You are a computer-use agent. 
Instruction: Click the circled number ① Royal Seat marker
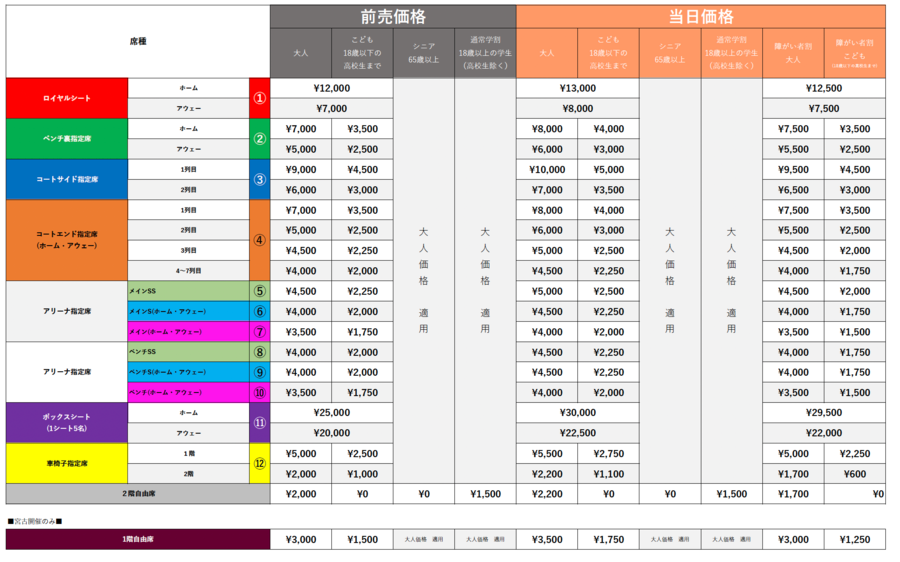tap(259, 98)
